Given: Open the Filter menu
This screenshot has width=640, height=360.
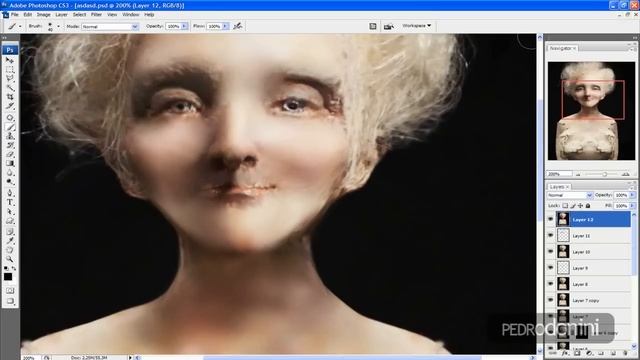Looking at the screenshot, I should (96, 15).
